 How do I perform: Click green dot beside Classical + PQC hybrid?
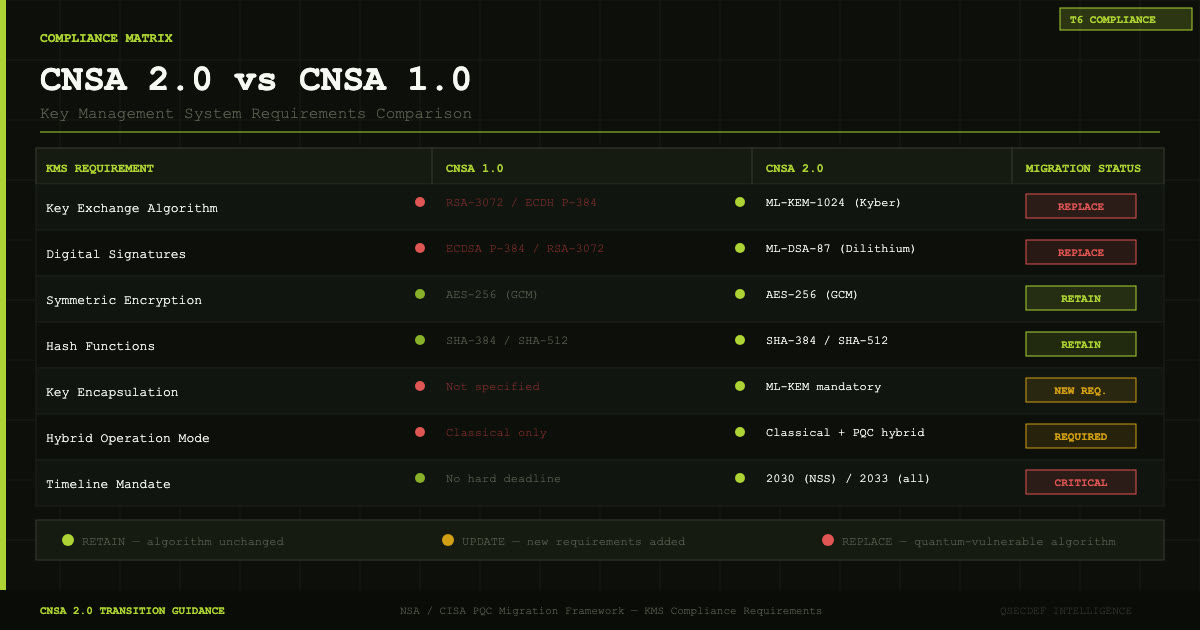740,432
